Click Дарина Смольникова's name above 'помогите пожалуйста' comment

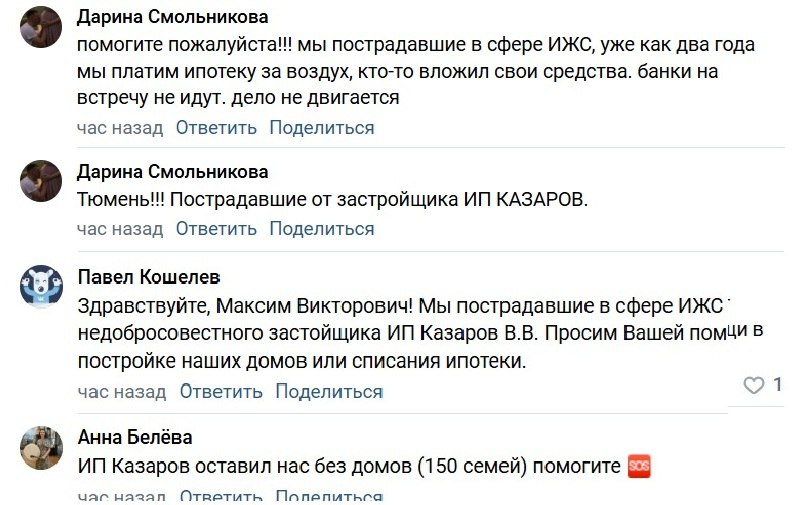(x=172, y=17)
